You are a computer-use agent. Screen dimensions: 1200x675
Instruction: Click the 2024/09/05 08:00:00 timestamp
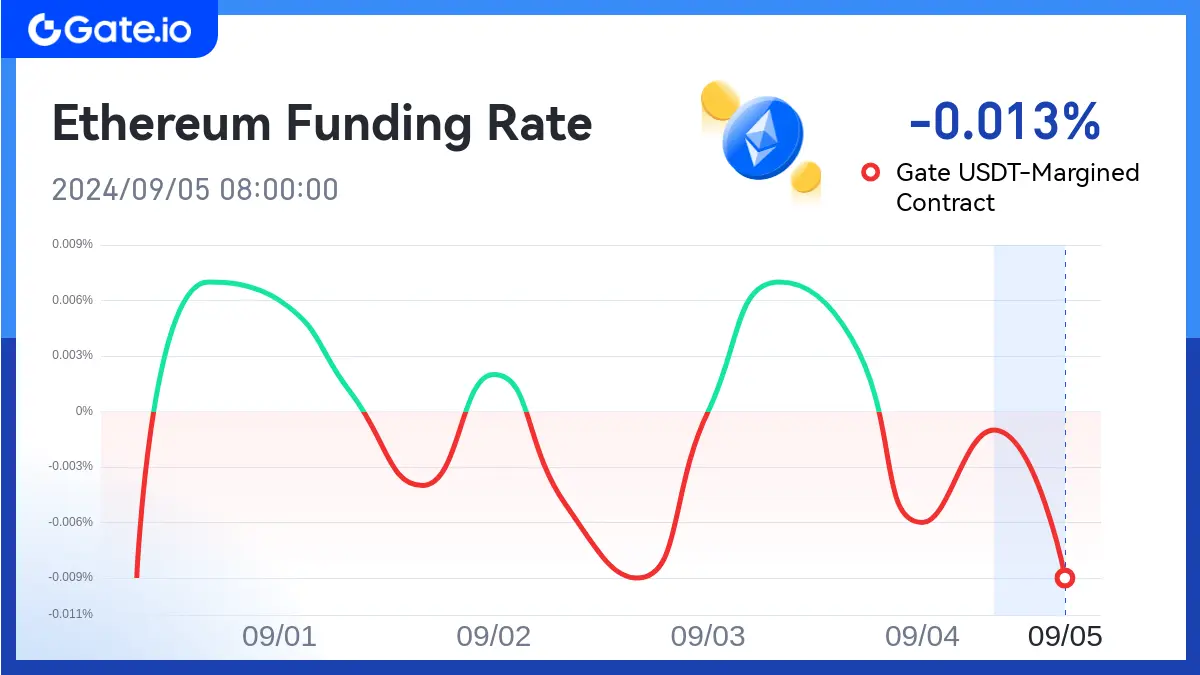195,189
